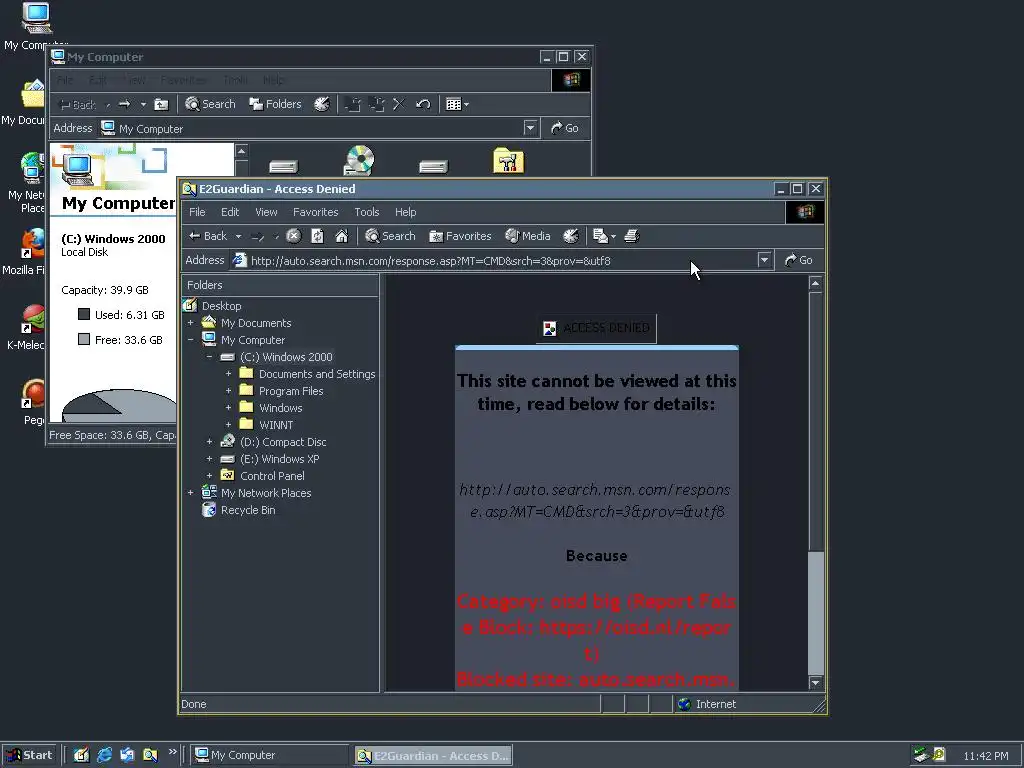
Task: Select the Windows folder in the tree
Action: (x=280, y=408)
